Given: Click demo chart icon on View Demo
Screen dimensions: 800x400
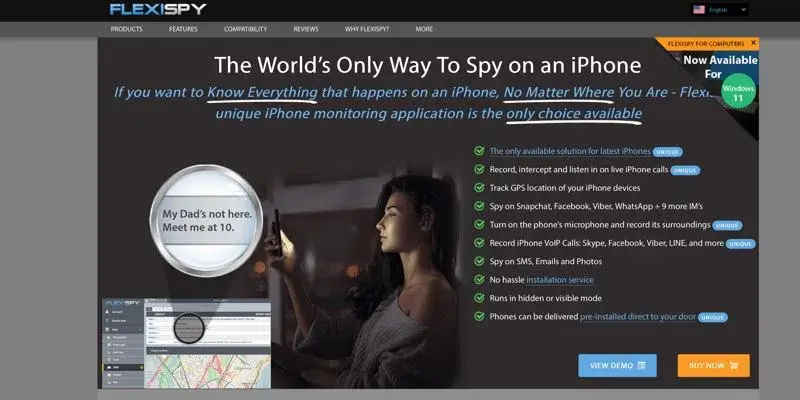Looking at the screenshot, I should (642, 365).
